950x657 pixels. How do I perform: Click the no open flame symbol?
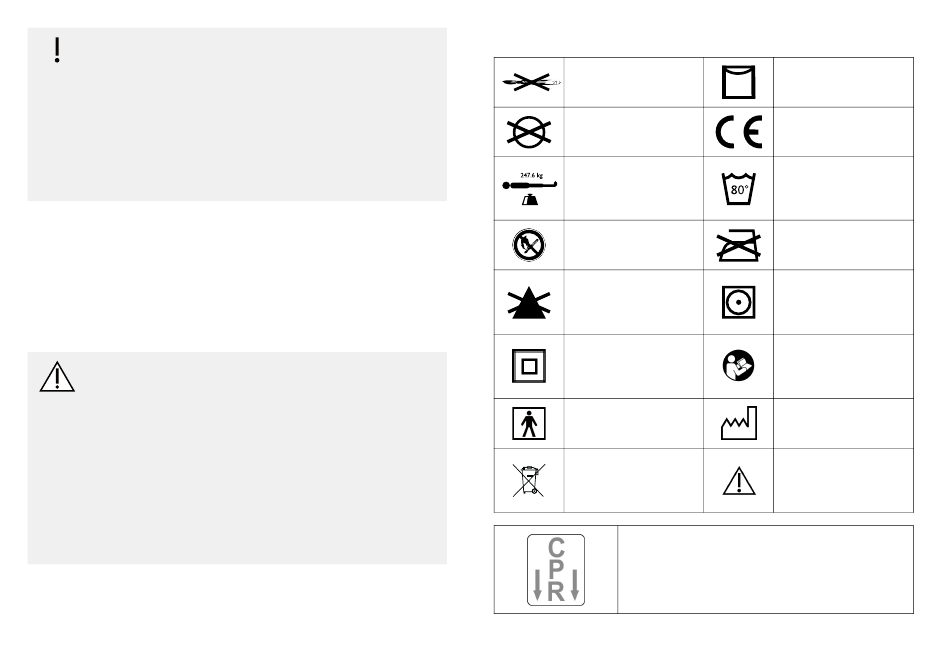528,245
